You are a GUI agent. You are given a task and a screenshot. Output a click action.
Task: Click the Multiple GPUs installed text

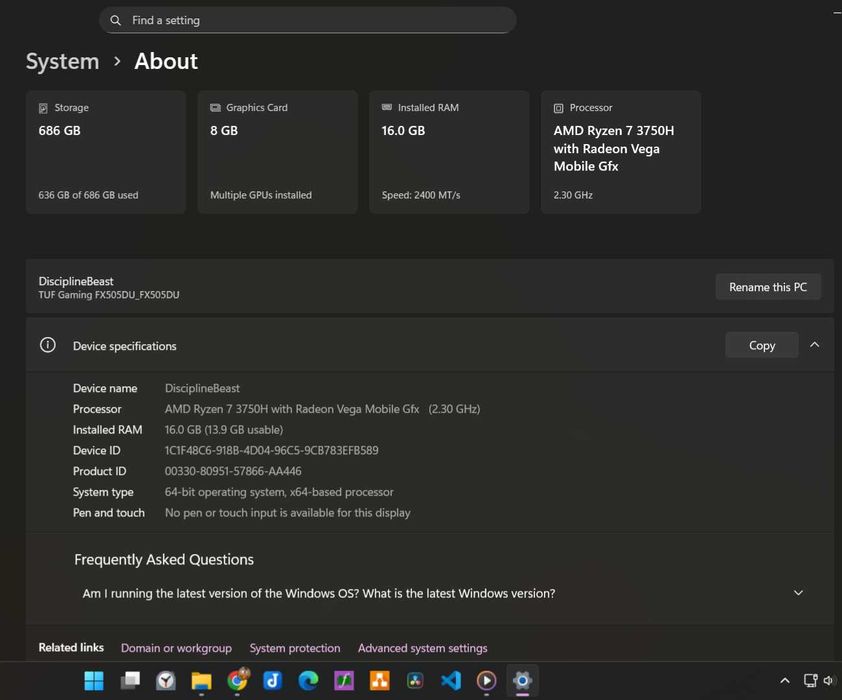[x=261, y=195]
